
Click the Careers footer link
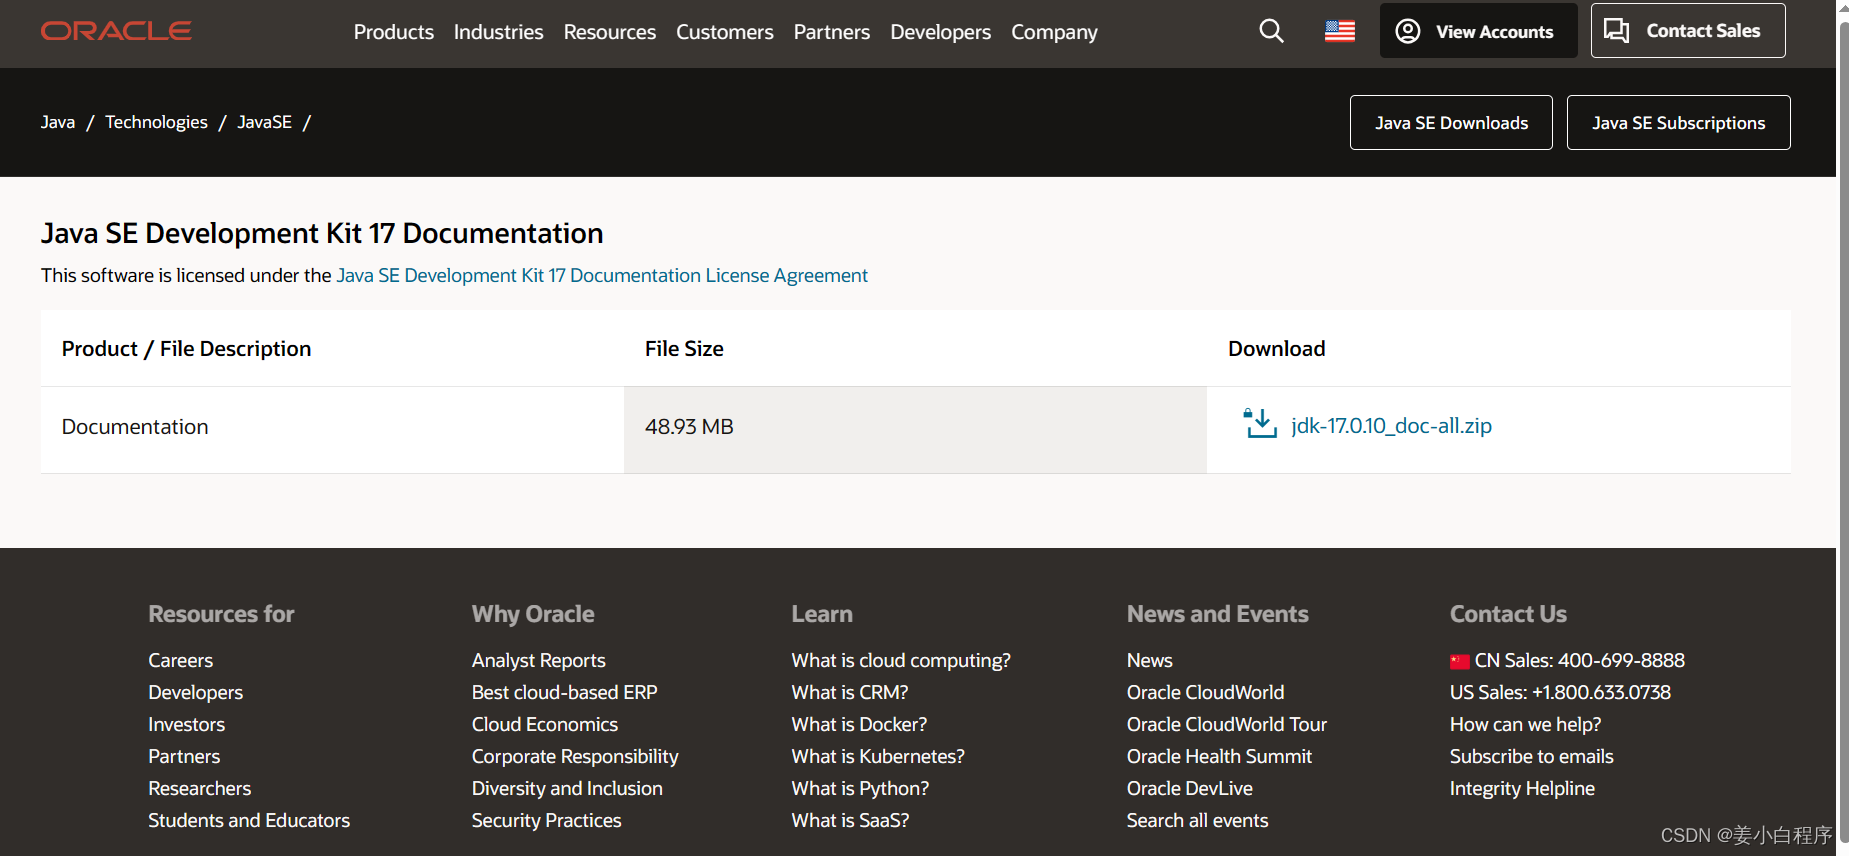coord(181,660)
